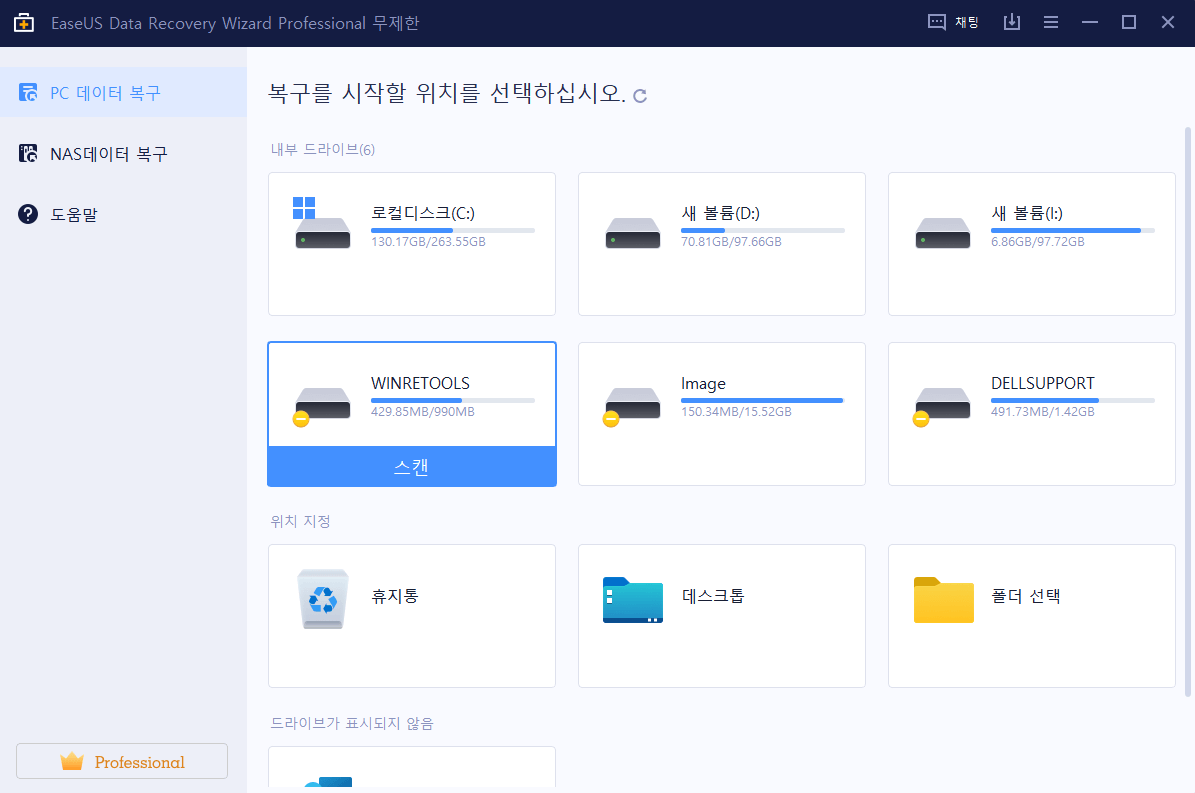Click the 휴지통 recycle bin icon
The height and width of the screenshot is (793, 1195).
[323, 599]
